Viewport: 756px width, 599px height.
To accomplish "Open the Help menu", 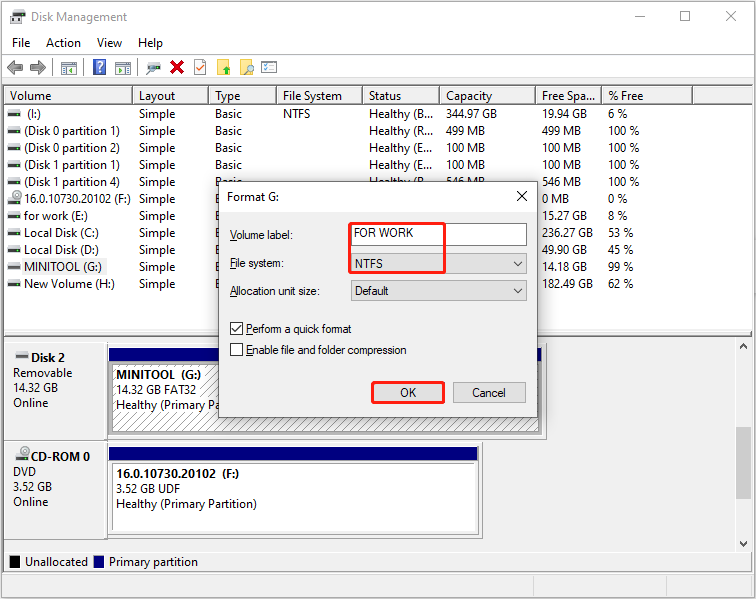I will pos(150,43).
